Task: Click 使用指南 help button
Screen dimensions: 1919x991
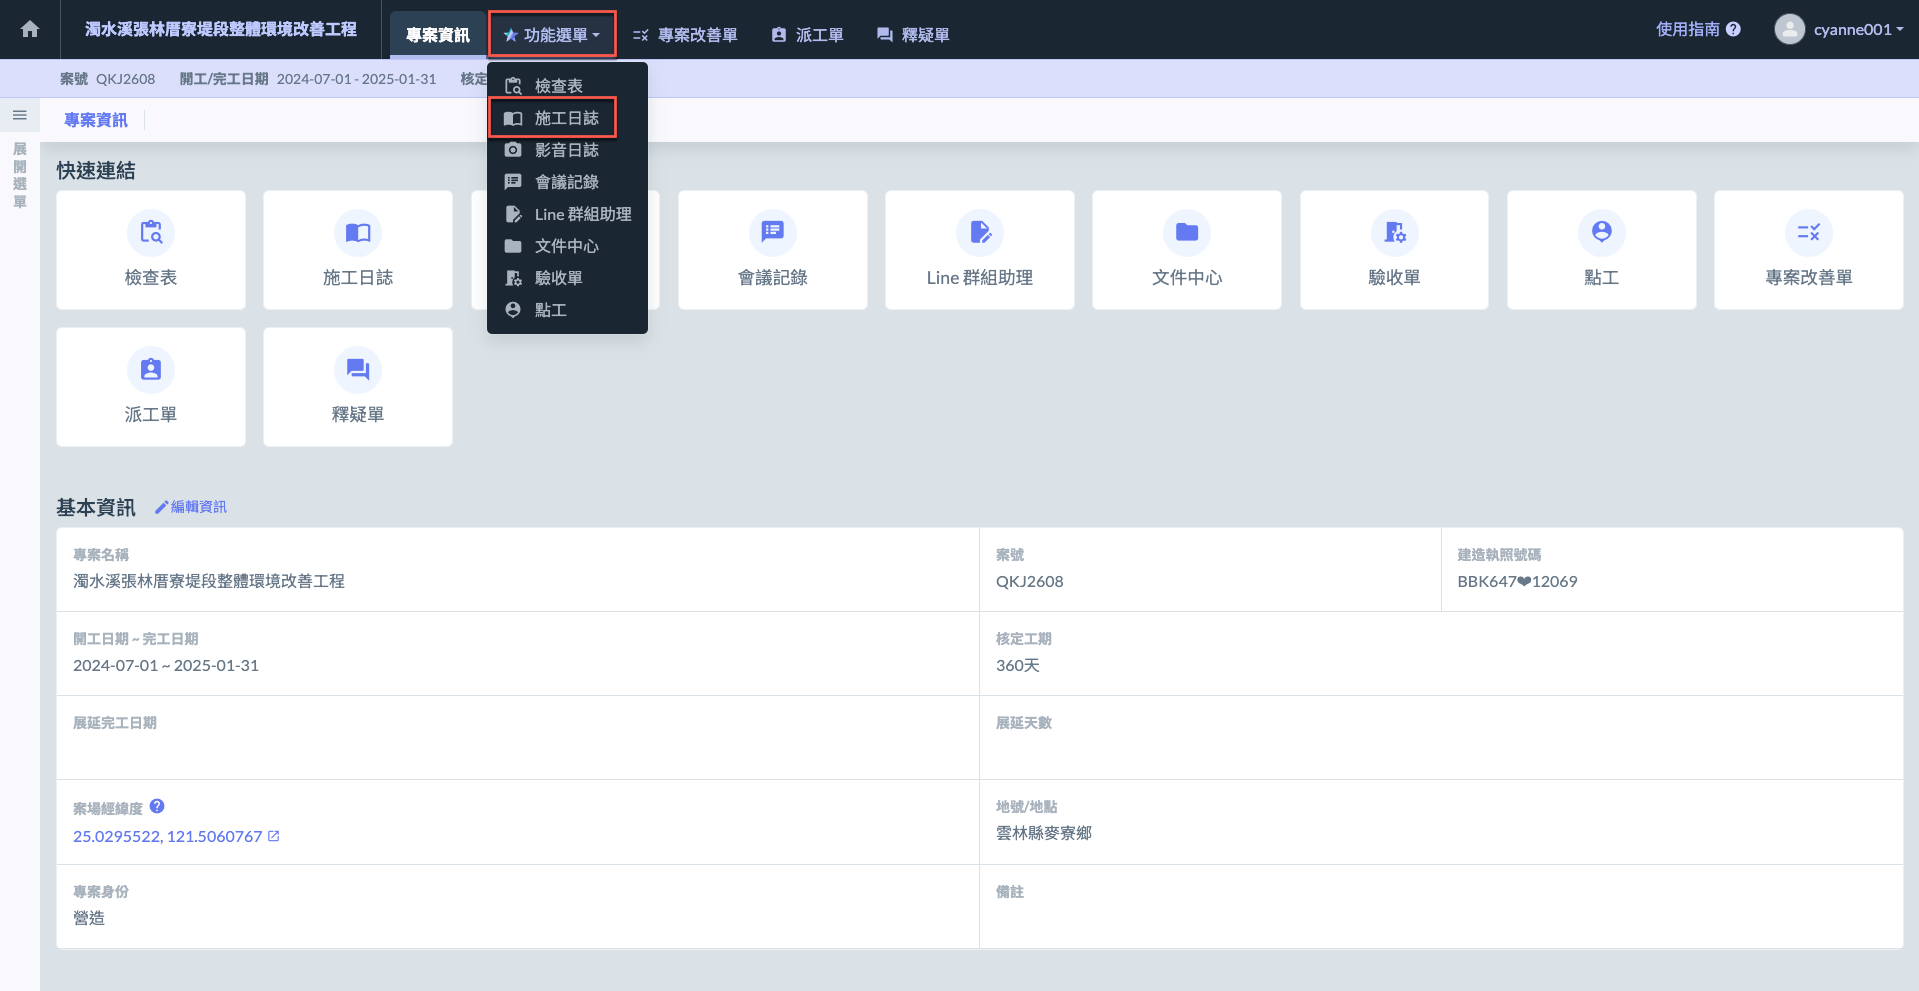Action: point(1697,29)
